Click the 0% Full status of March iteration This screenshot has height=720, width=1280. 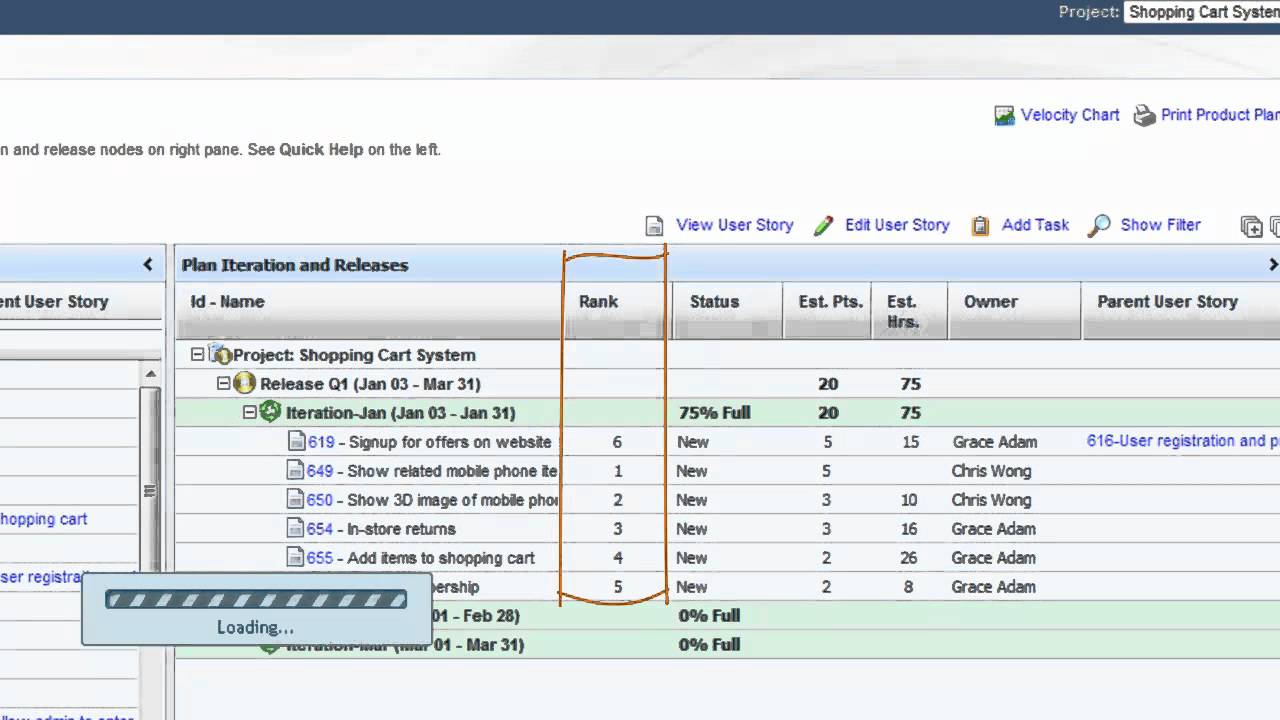point(709,645)
